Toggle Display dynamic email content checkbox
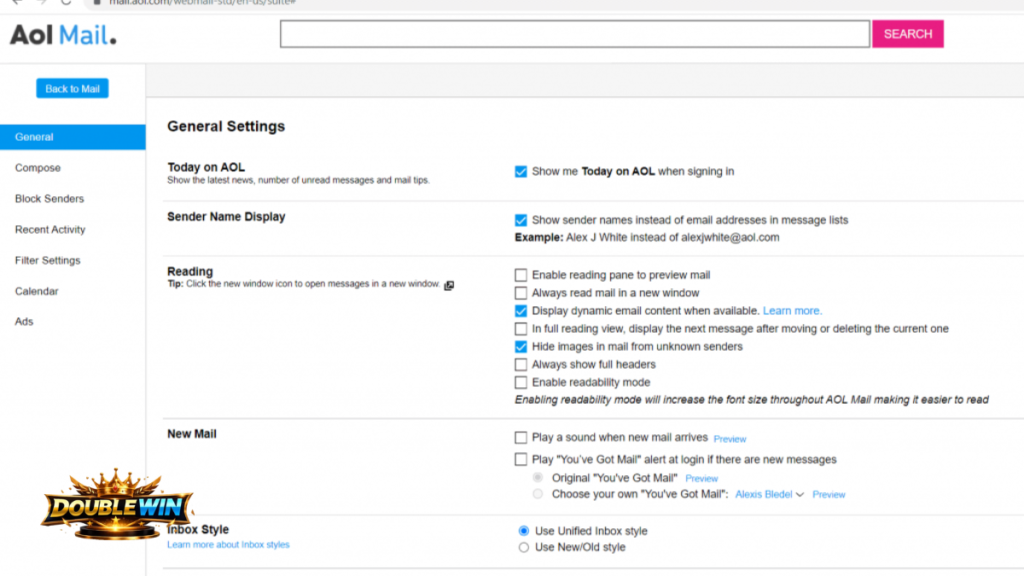Viewport: 1024px width, 576px height. click(520, 312)
